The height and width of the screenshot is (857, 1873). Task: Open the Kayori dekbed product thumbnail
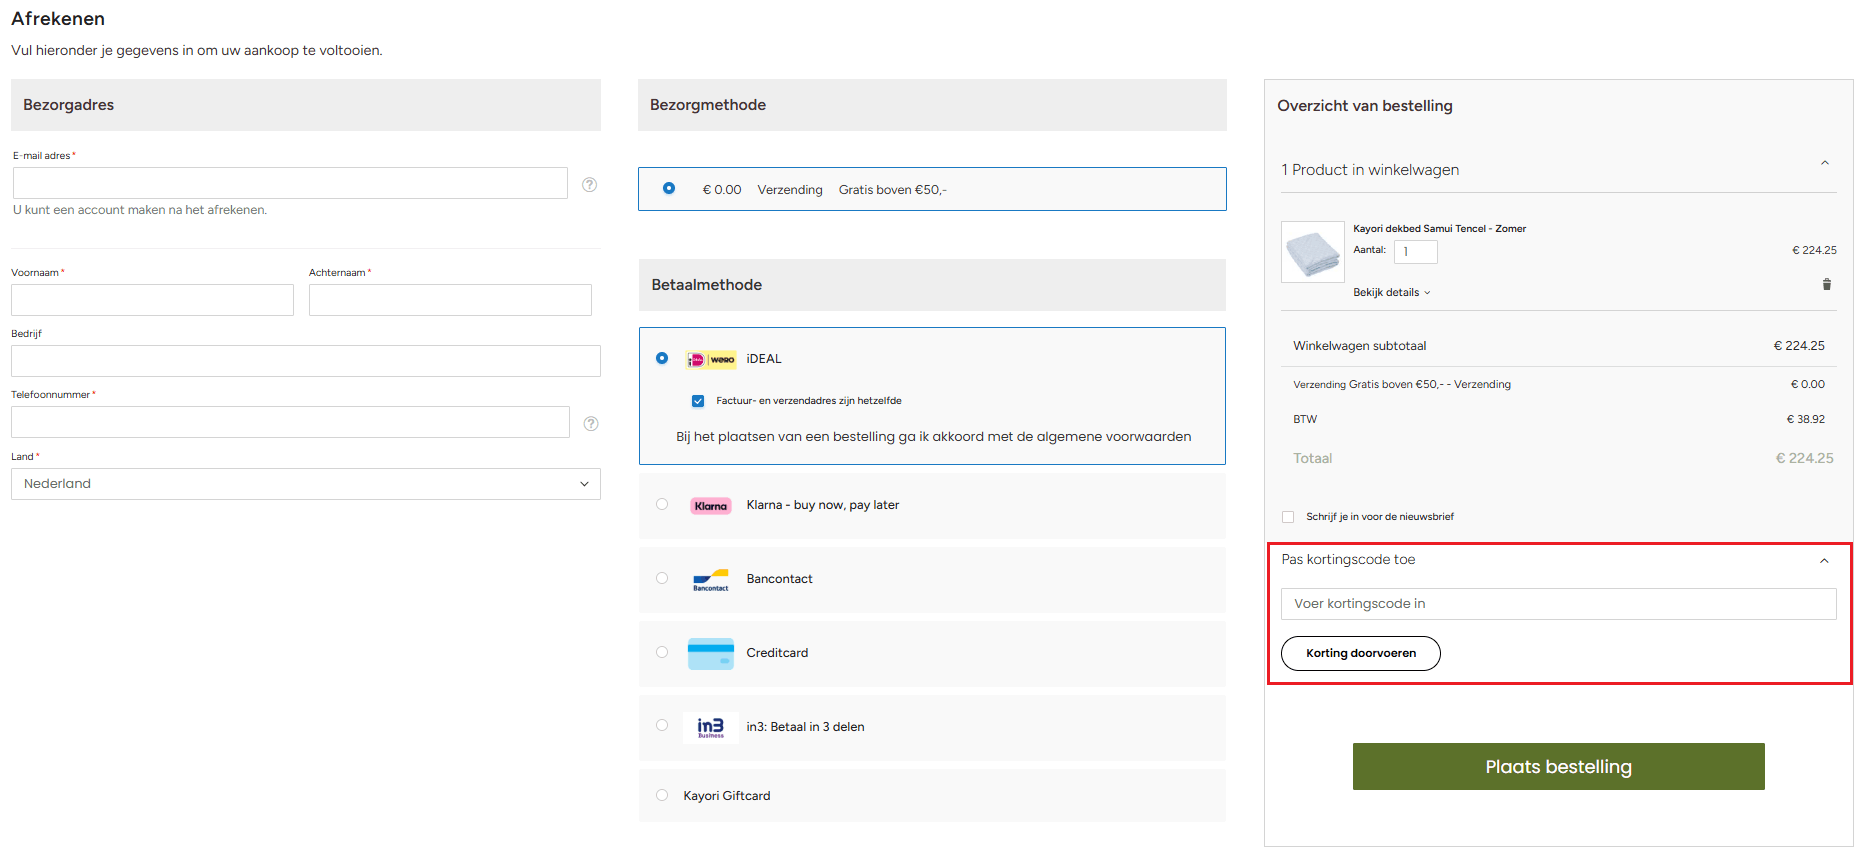tap(1312, 252)
